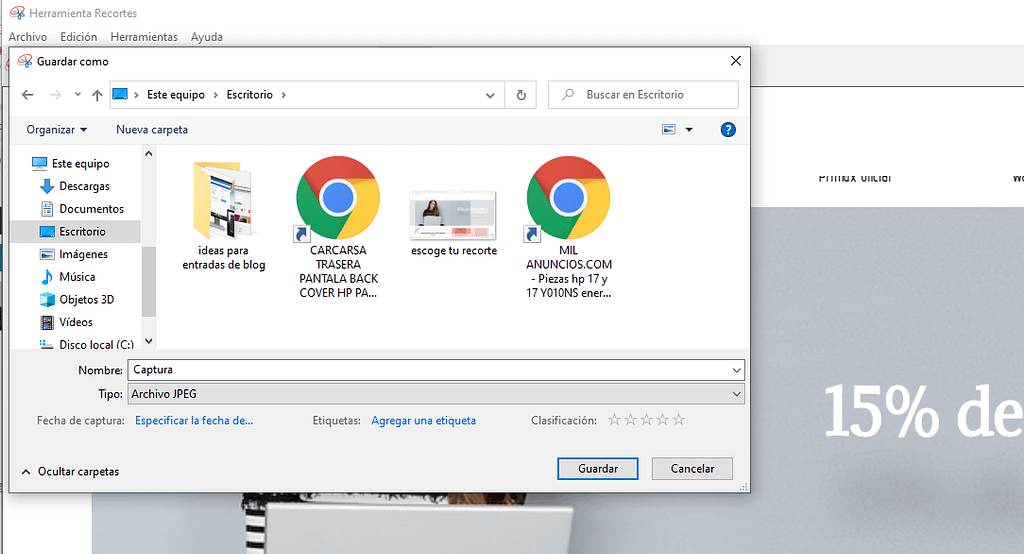Collapse the 'Ocultar carpetas' pane
This screenshot has height=554, width=1024.
71,471
